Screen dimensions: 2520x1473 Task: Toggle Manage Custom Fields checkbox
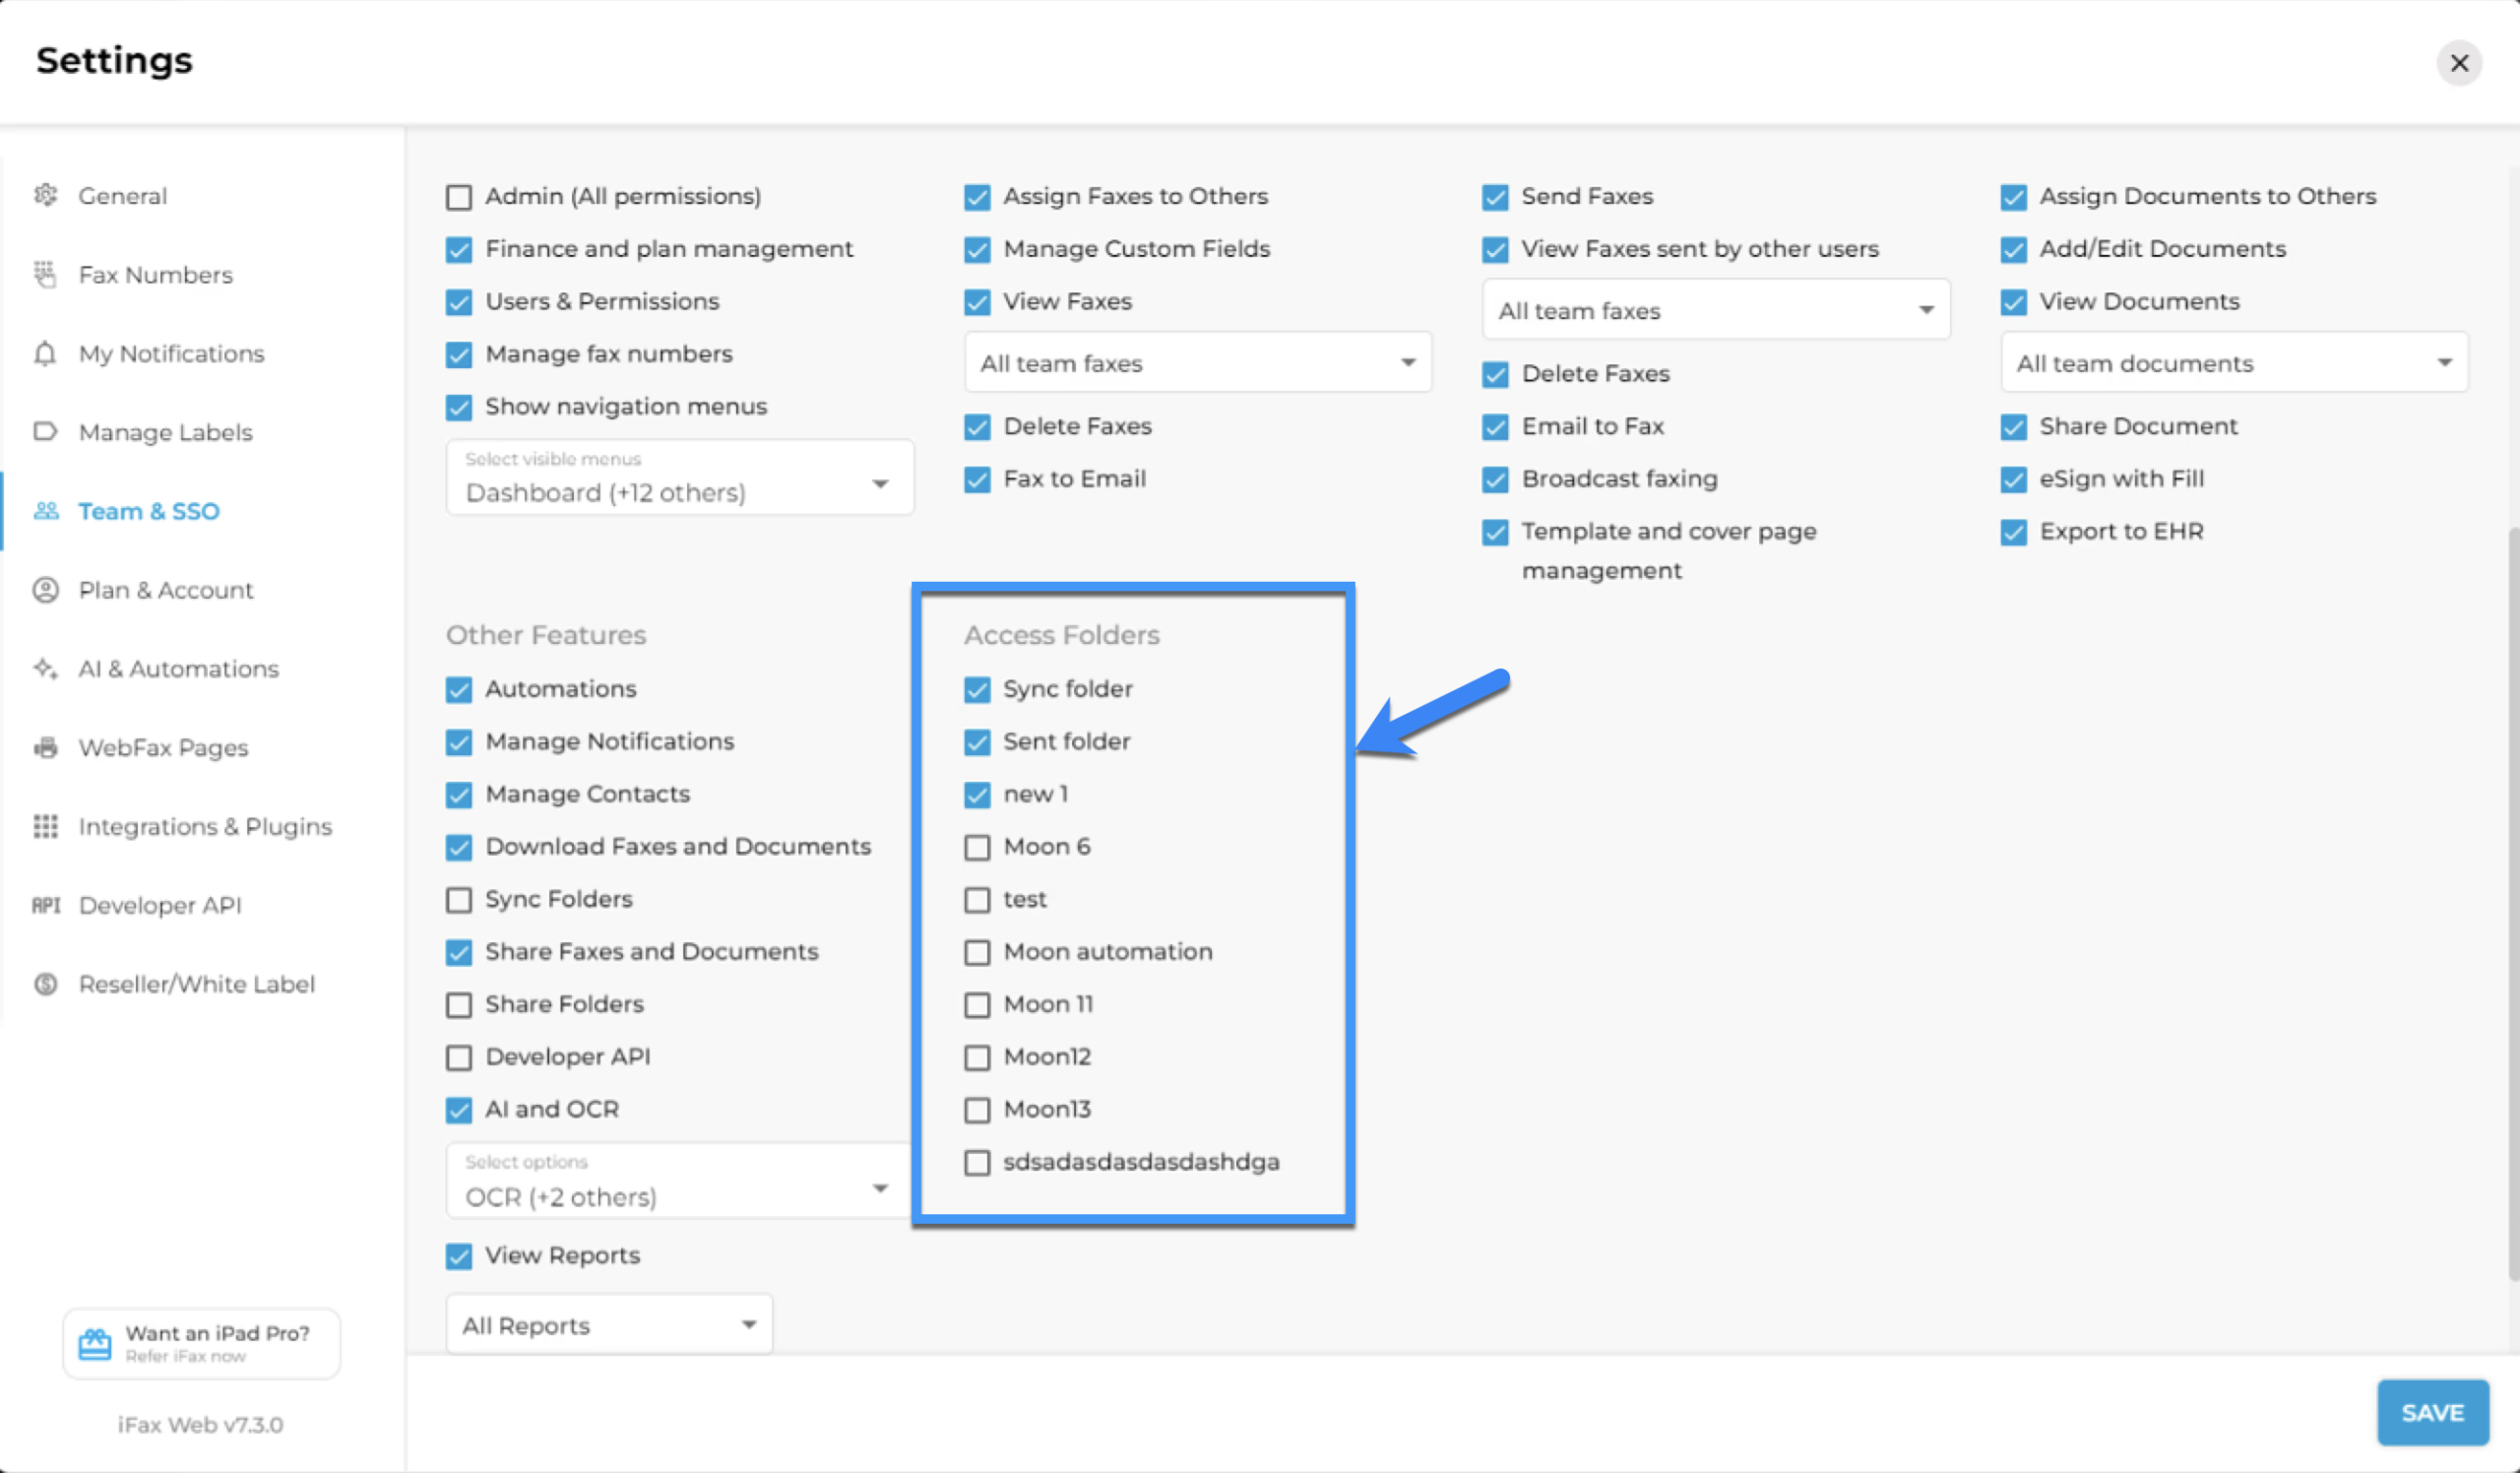[977, 249]
